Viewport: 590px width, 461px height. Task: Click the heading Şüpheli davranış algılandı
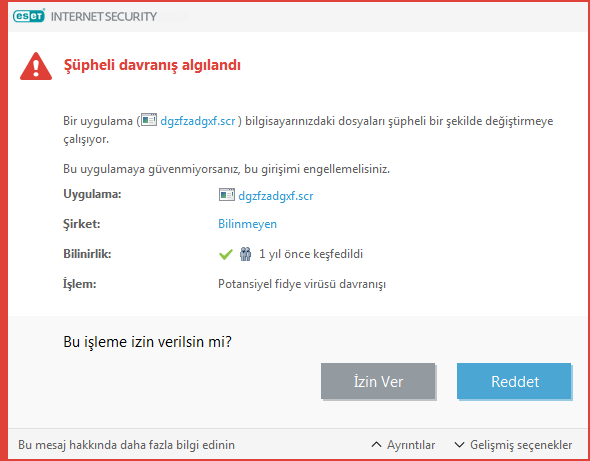pos(152,65)
